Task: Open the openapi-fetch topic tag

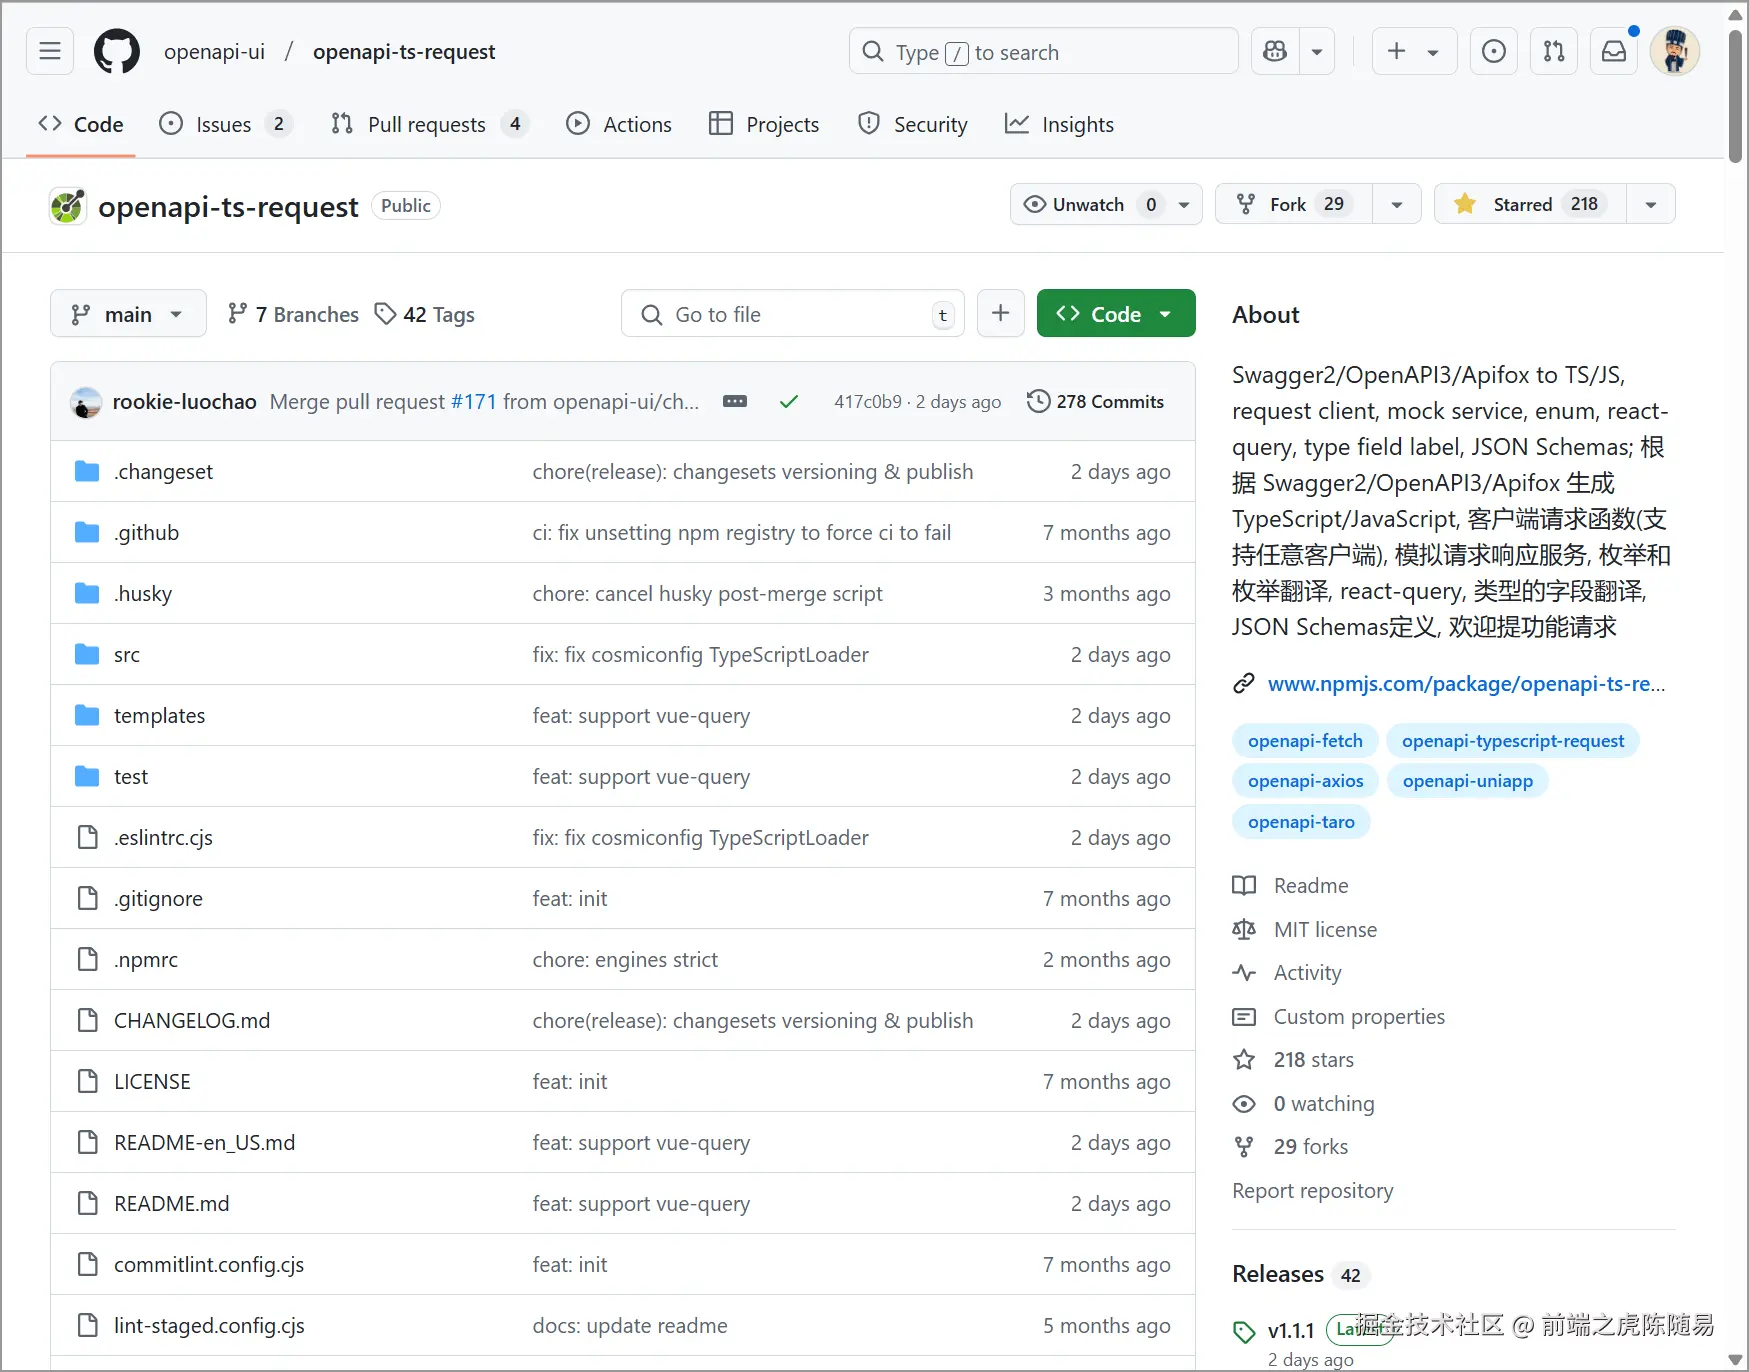Action: tap(1305, 741)
